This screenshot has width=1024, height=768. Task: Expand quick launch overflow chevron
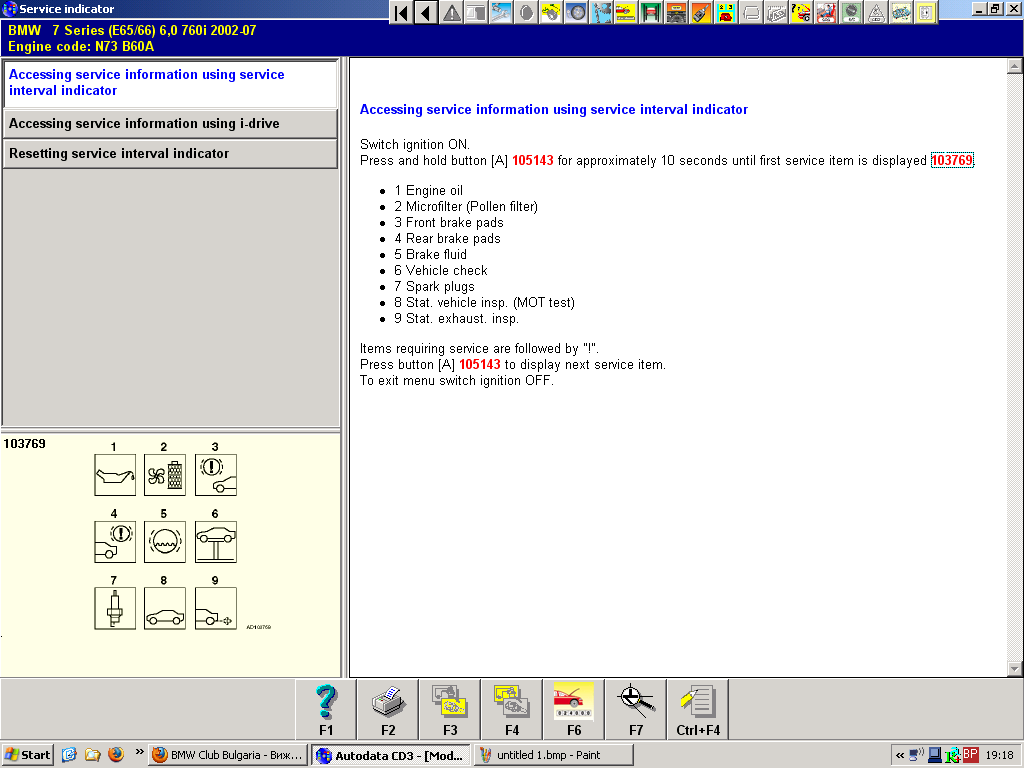coord(139,752)
